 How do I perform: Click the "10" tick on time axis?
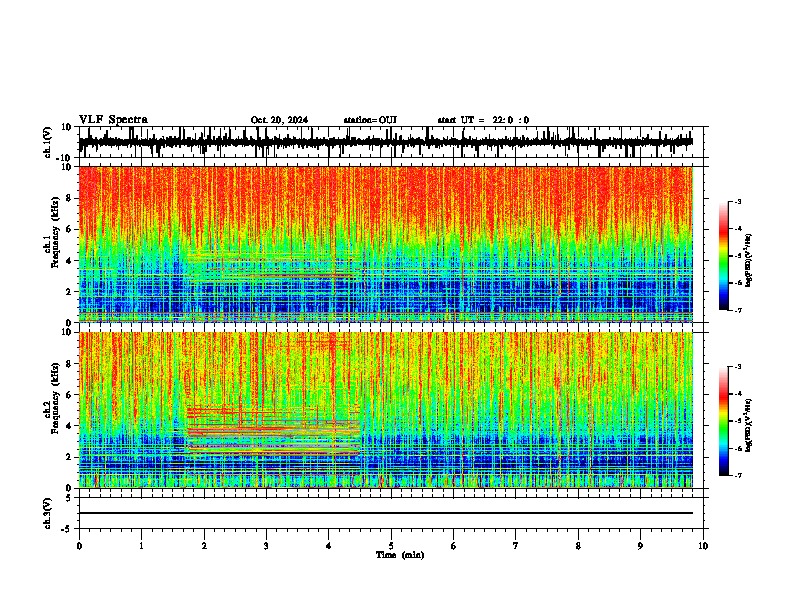pyautogui.click(x=703, y=546)
